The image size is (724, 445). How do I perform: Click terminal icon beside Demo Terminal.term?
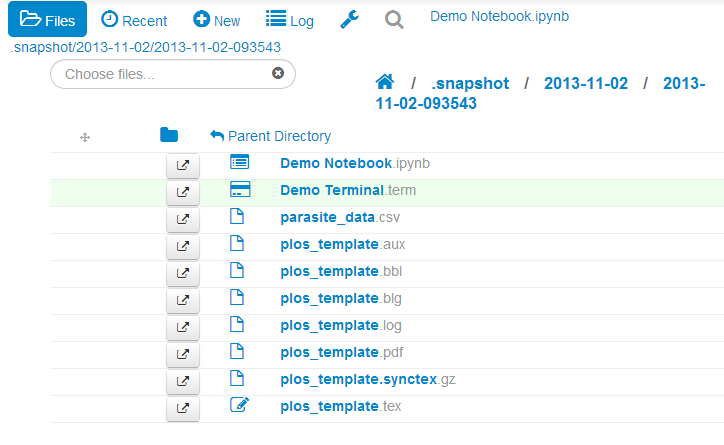[239, 189]
